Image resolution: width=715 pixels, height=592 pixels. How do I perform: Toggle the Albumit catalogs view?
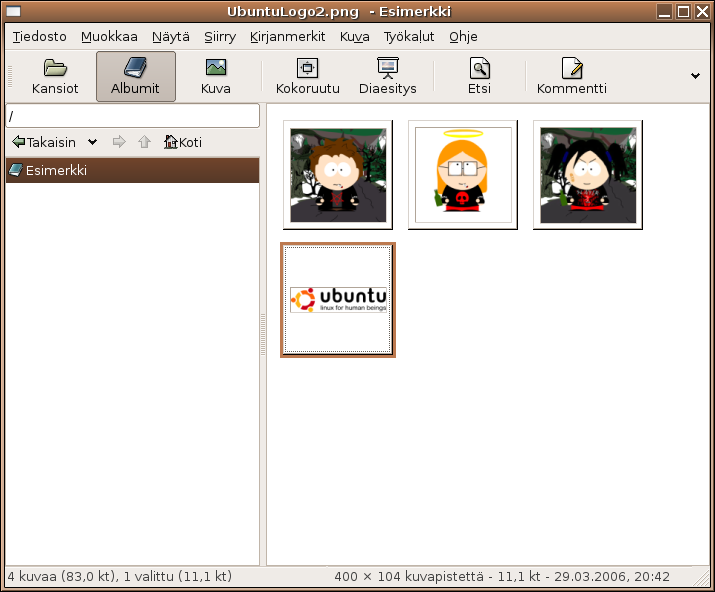[x=135, y=76]
